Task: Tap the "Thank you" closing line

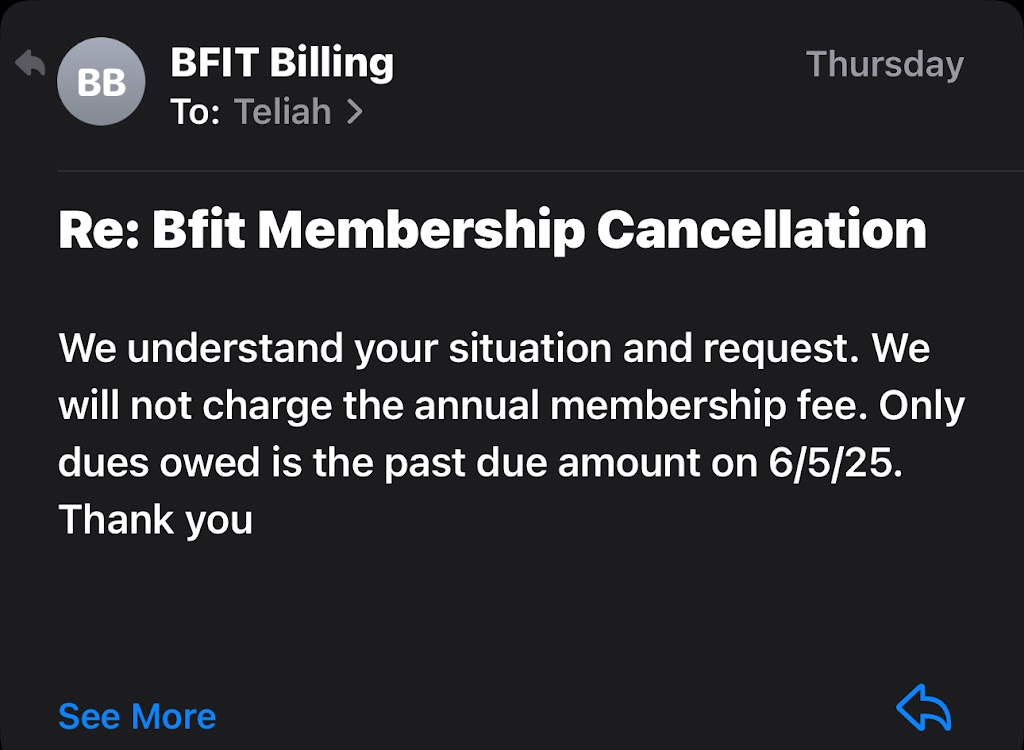Action: [x=155, y=520]
